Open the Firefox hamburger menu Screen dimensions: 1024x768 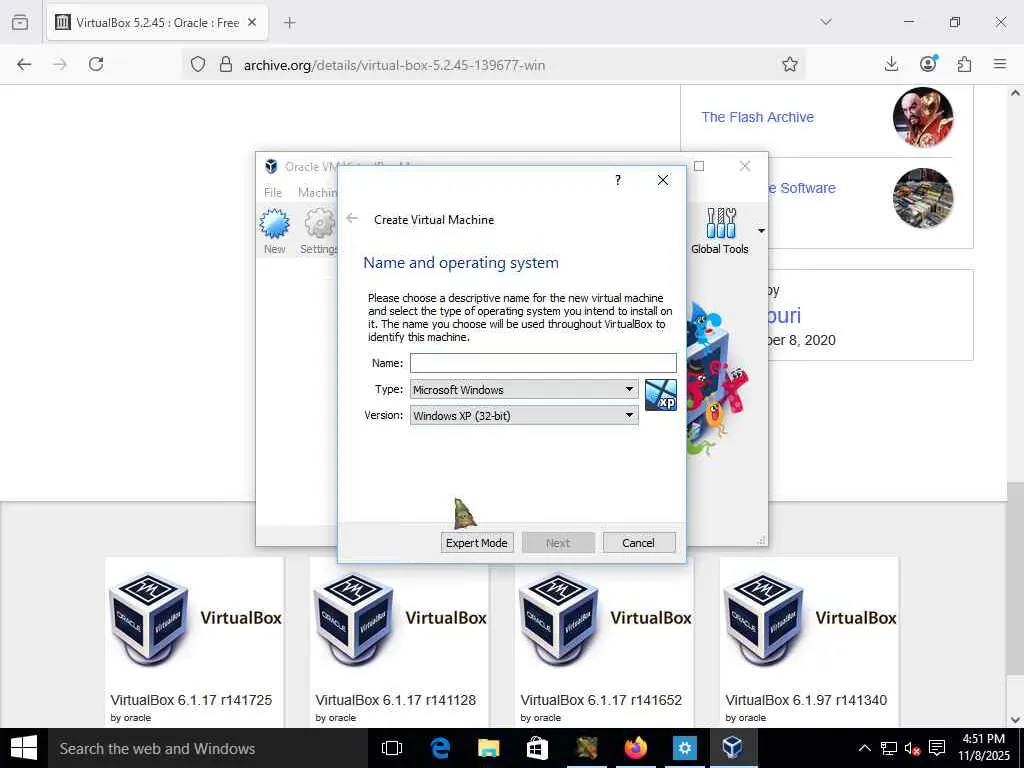click(x=1000, y=64)
